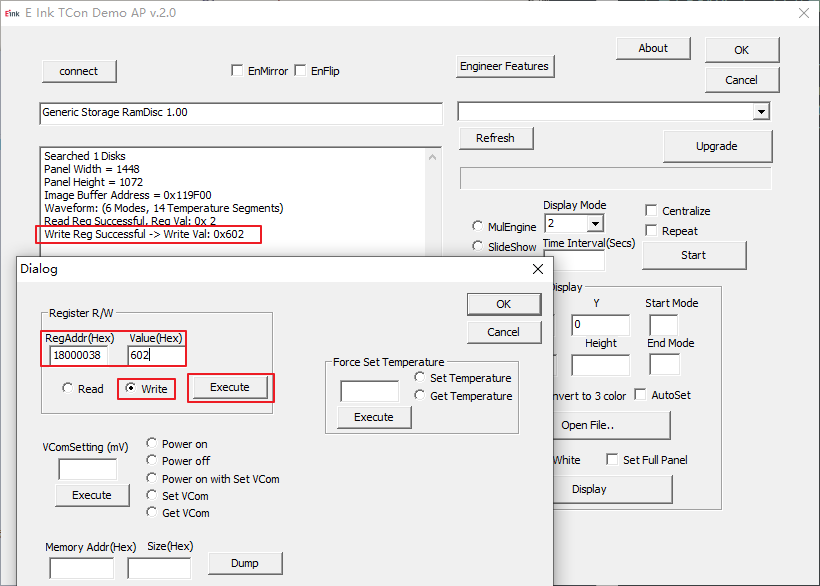Open the Display Mode dropdown
820x586 pixels.
(x=595, y=224)
